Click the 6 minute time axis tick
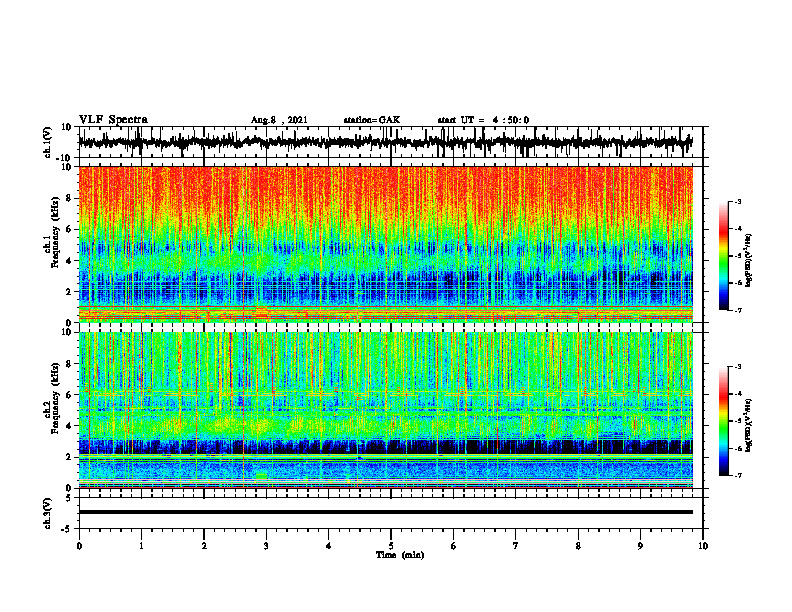Viewport: 792px width, 612px height. (x=454, y=546)
